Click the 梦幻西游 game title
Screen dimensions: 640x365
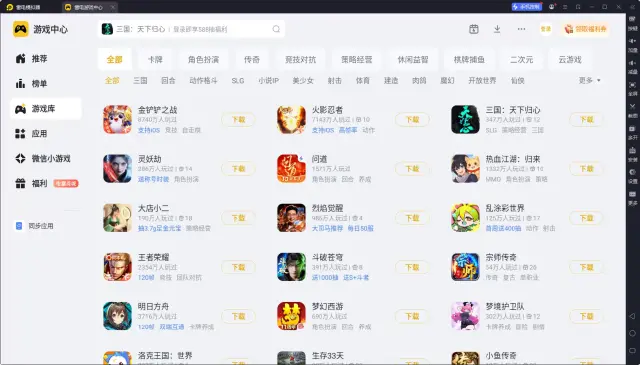click(327, 306)
